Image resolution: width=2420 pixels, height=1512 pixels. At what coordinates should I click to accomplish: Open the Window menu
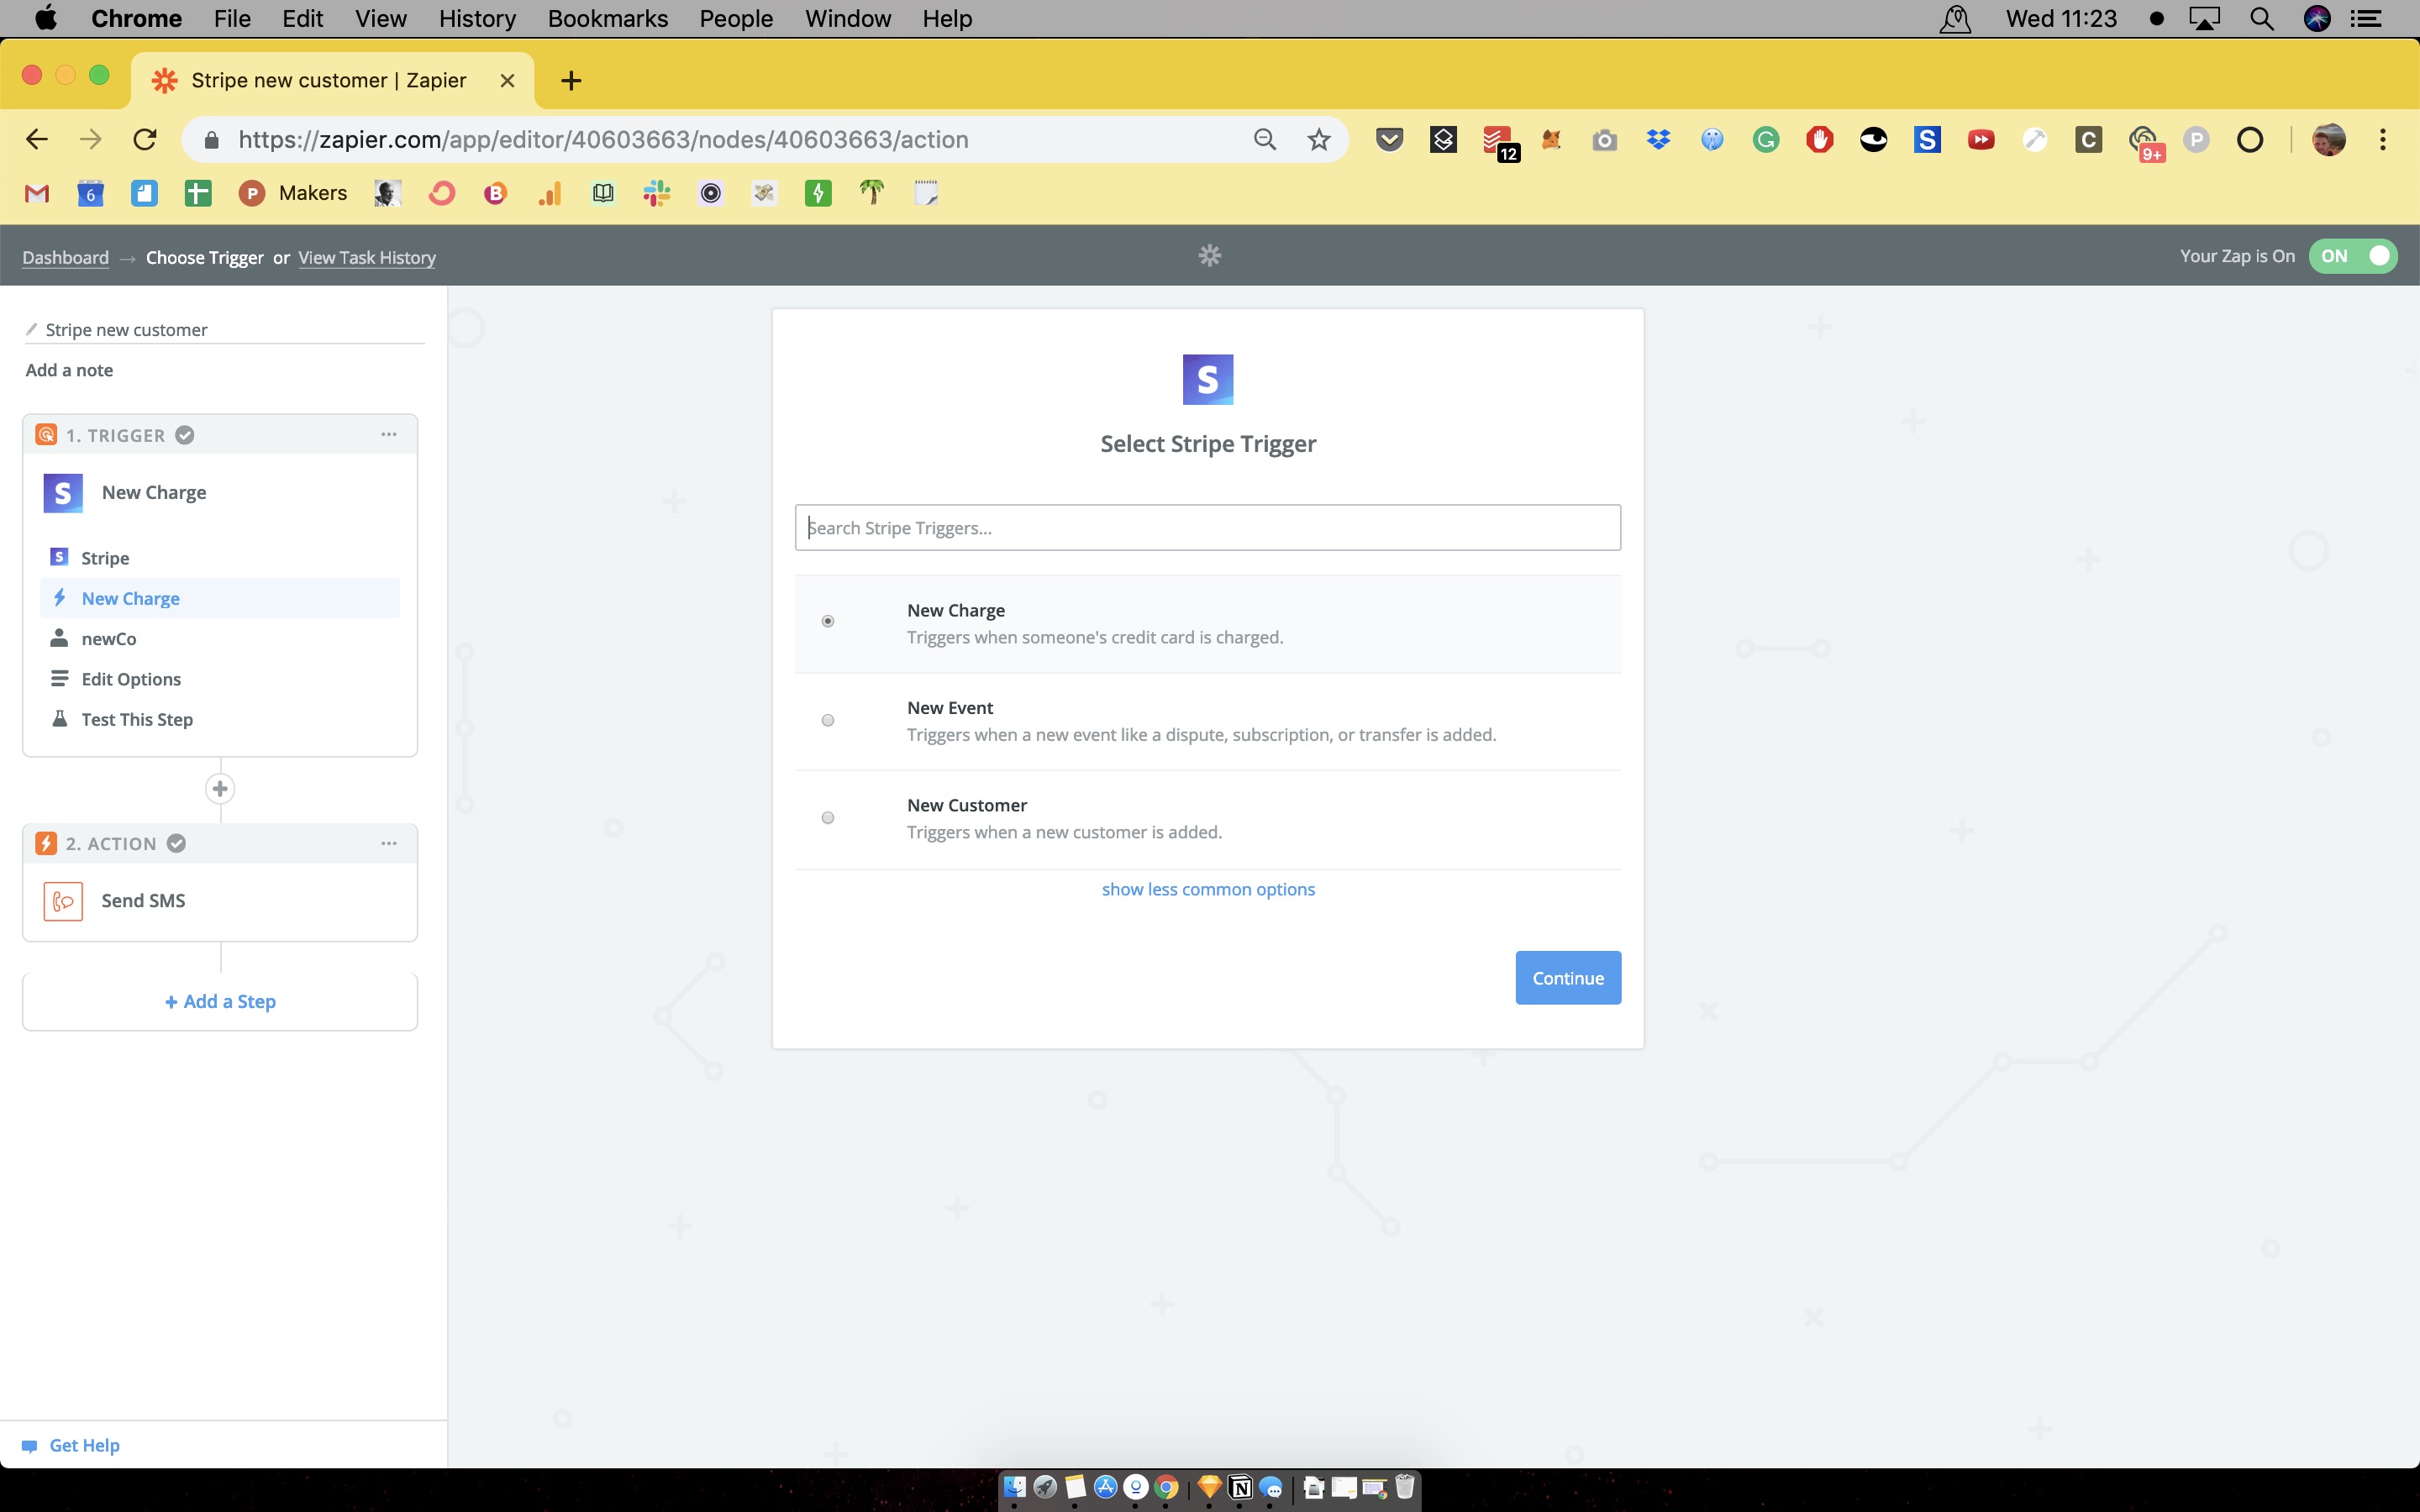point(847,18)
